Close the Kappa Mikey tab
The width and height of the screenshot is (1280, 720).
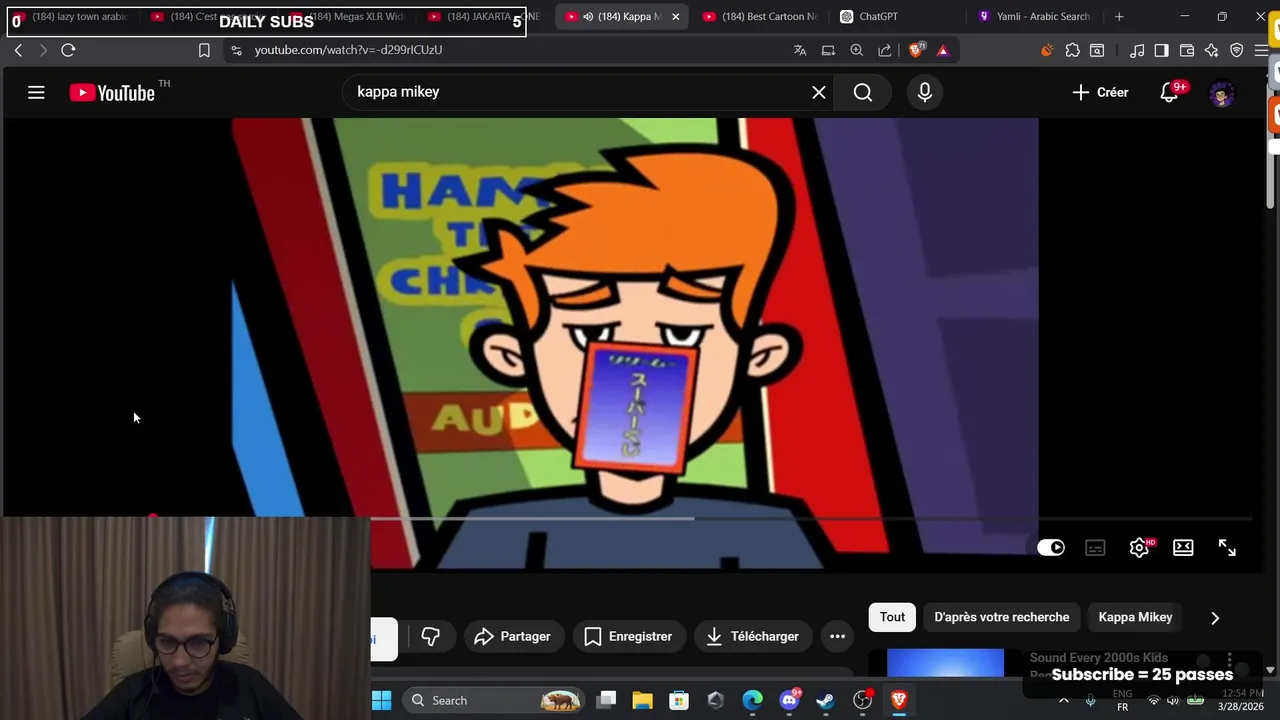click(x=676, y=17)
